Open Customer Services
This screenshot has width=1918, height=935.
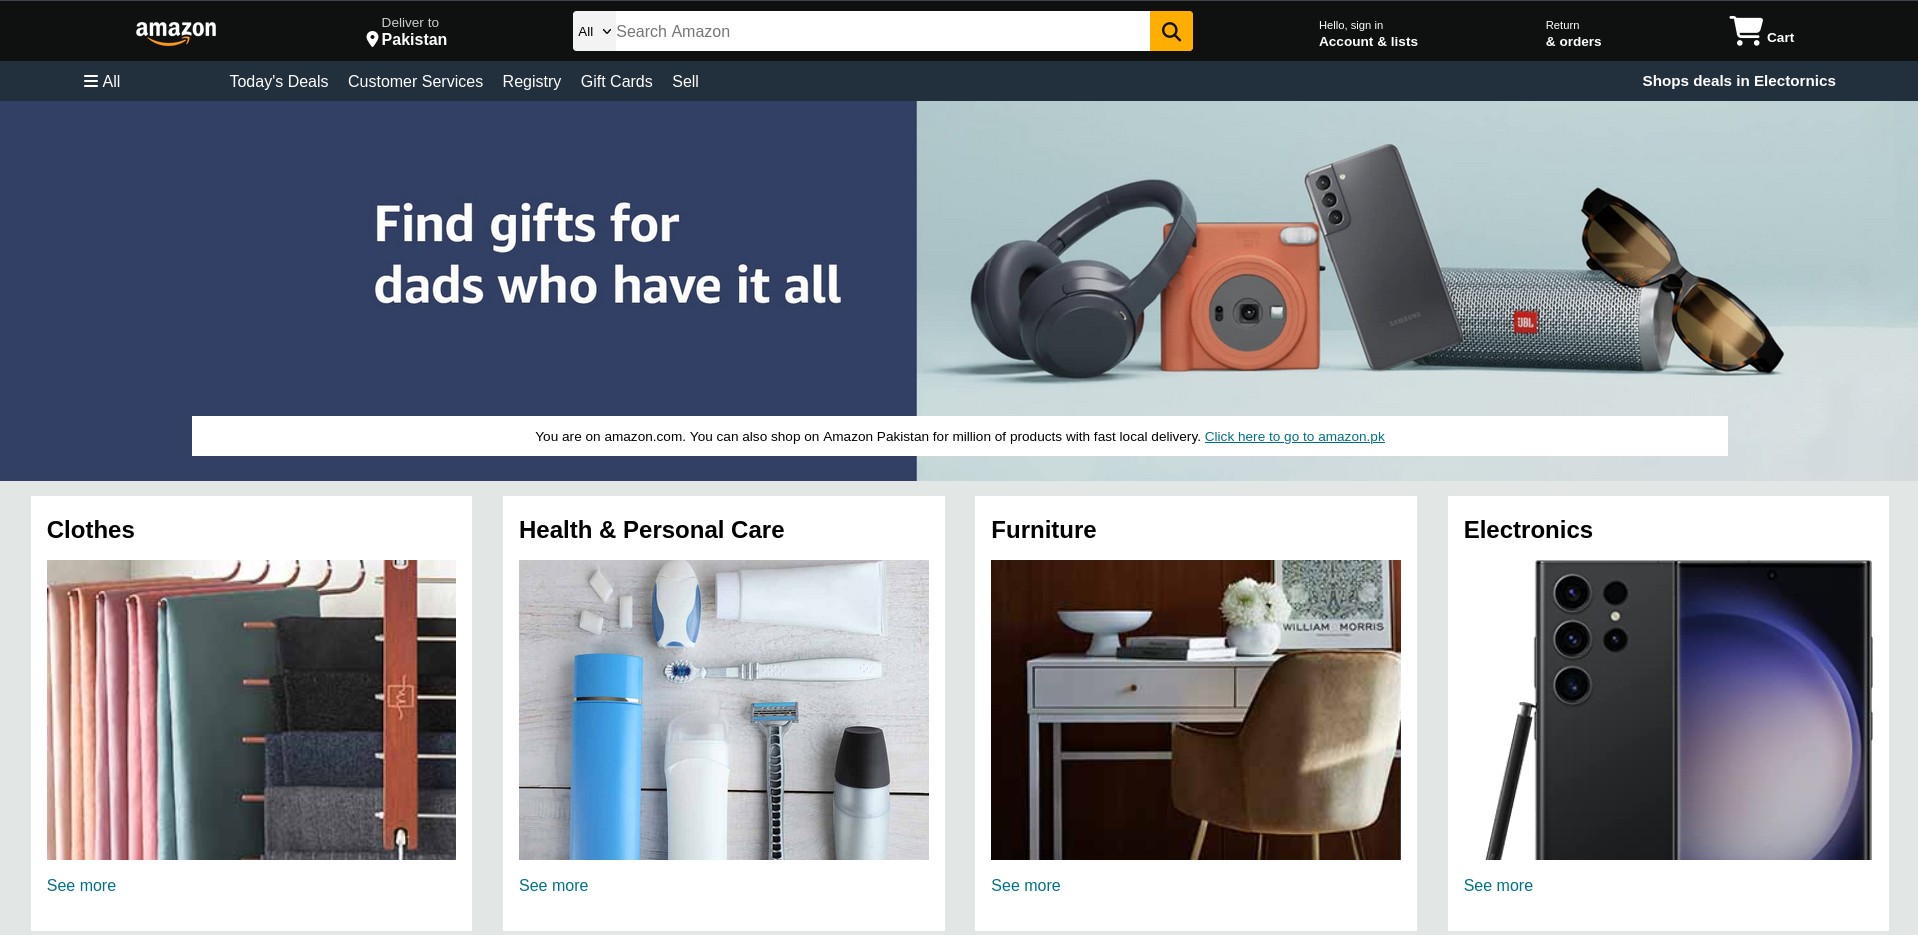(x=415, y=81)
